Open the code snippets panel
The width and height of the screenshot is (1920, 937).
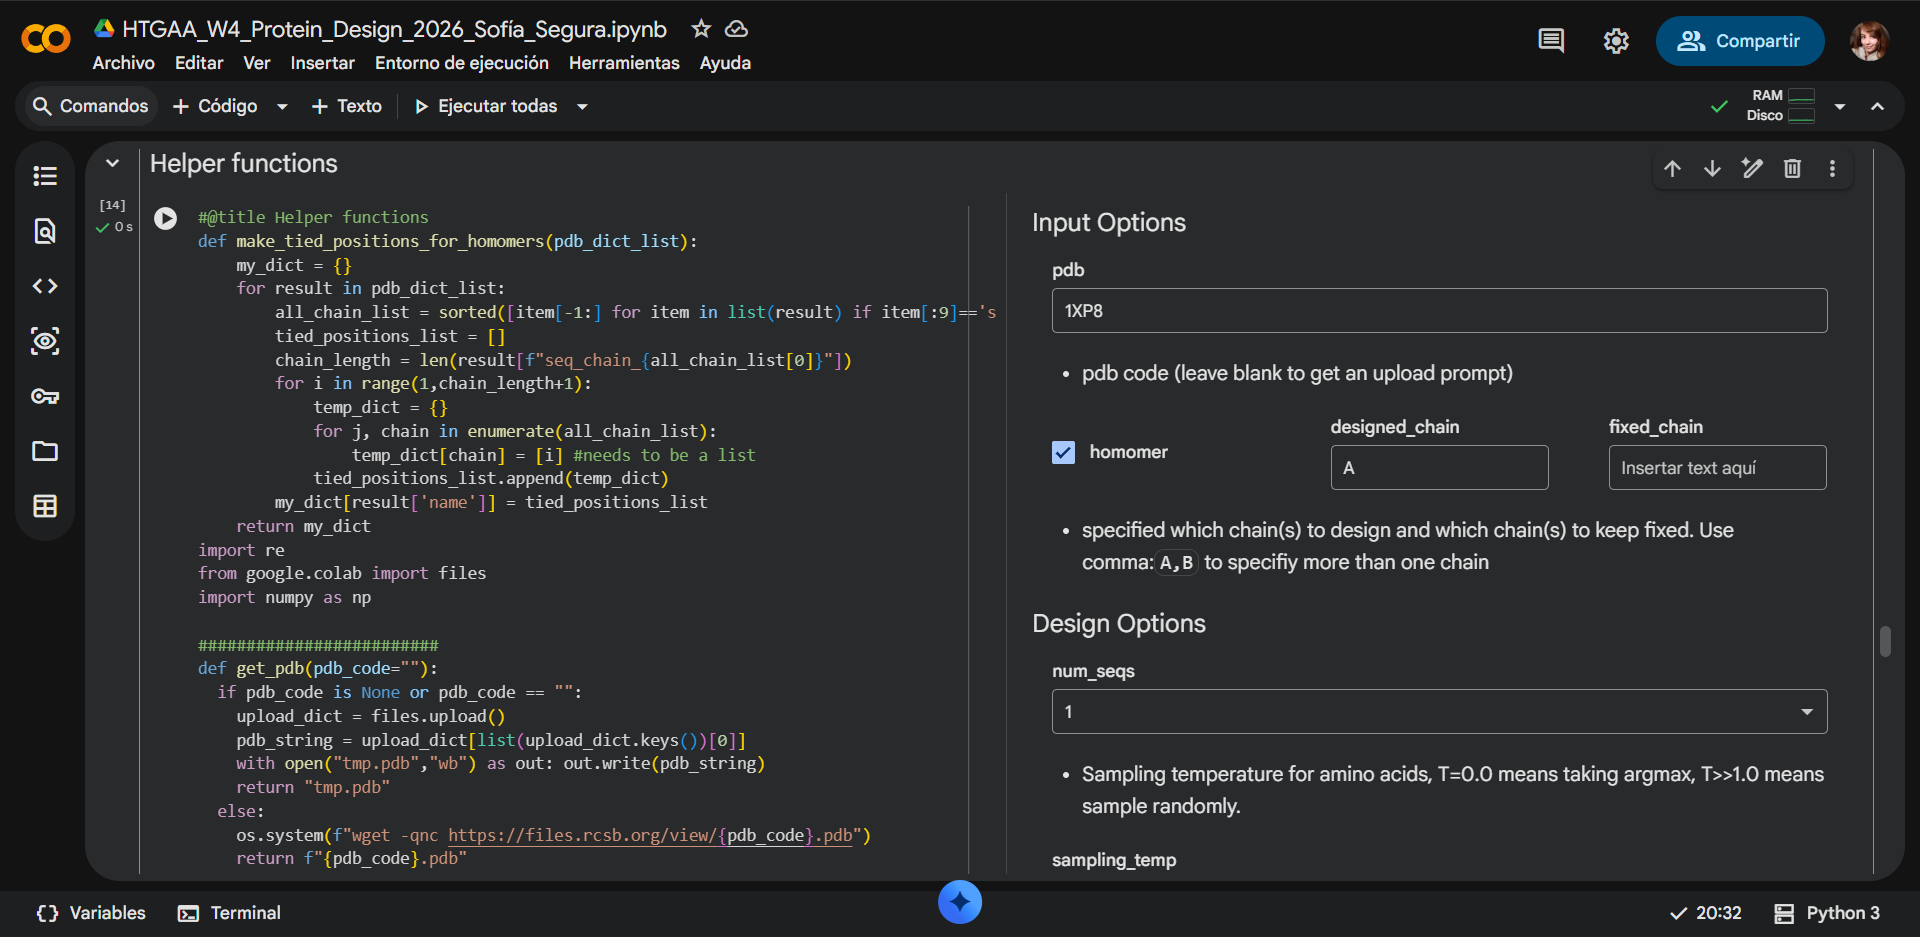(x=45, y=286)
